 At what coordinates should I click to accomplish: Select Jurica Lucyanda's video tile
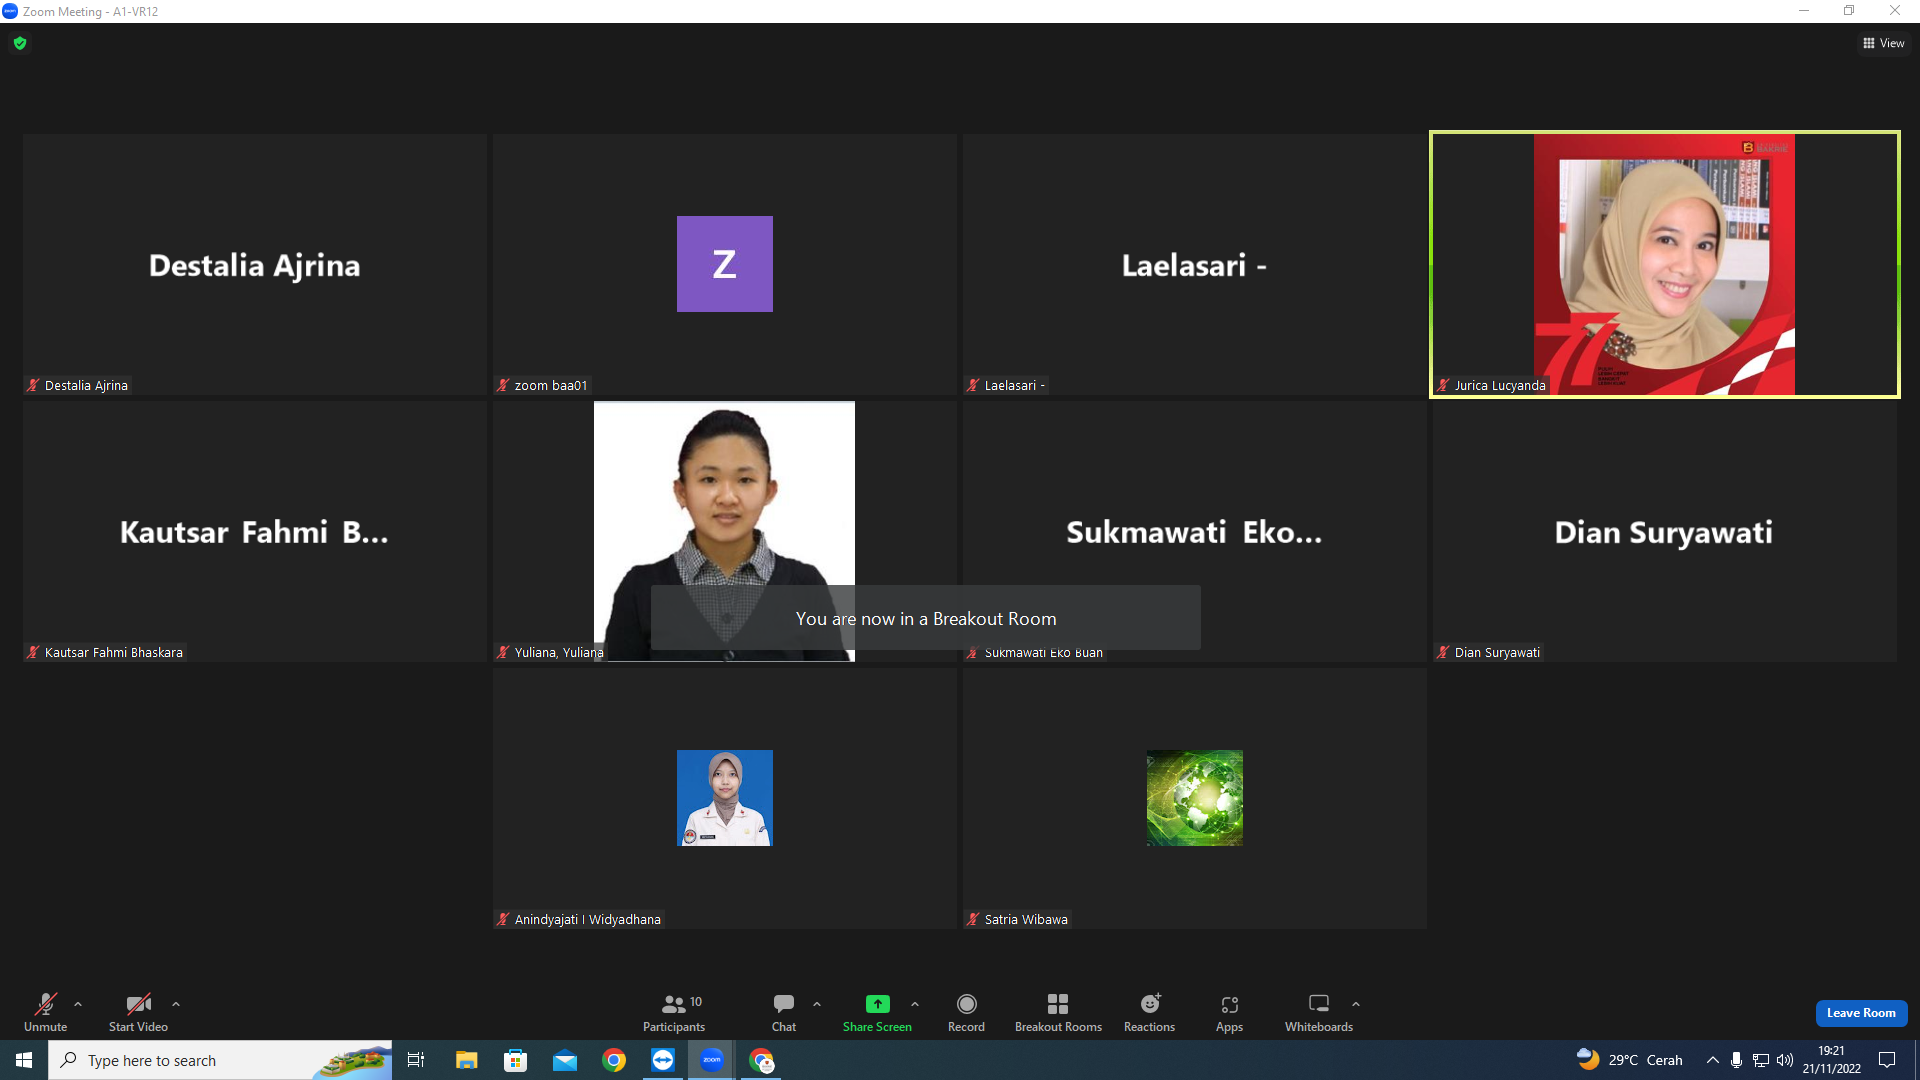tap(1664, 264)
